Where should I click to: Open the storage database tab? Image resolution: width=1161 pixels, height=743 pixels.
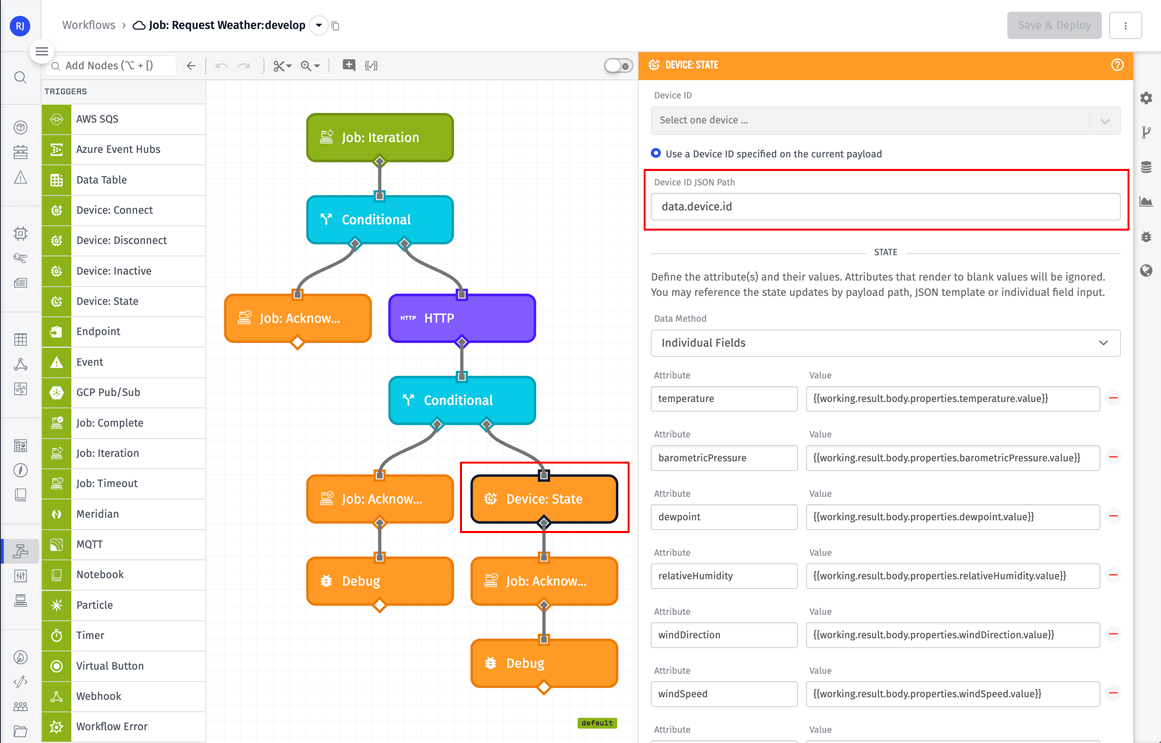(x=1146, y=167)
